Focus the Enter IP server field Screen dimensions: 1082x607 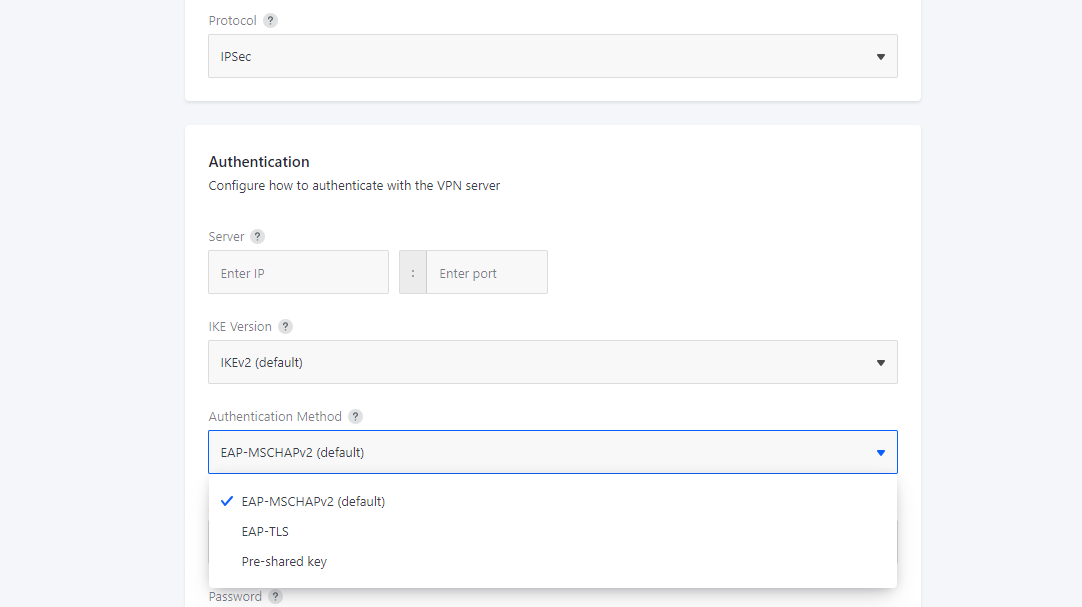298,273
